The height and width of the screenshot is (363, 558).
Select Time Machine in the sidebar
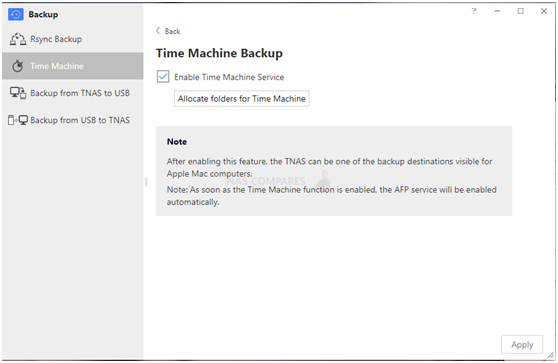[73, 66]
